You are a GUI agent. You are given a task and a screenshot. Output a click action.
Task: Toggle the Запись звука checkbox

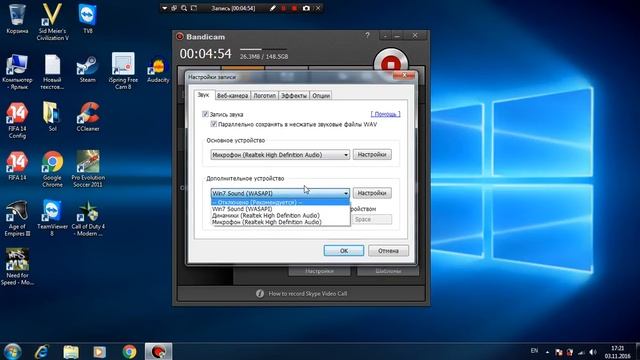[205, 114]
